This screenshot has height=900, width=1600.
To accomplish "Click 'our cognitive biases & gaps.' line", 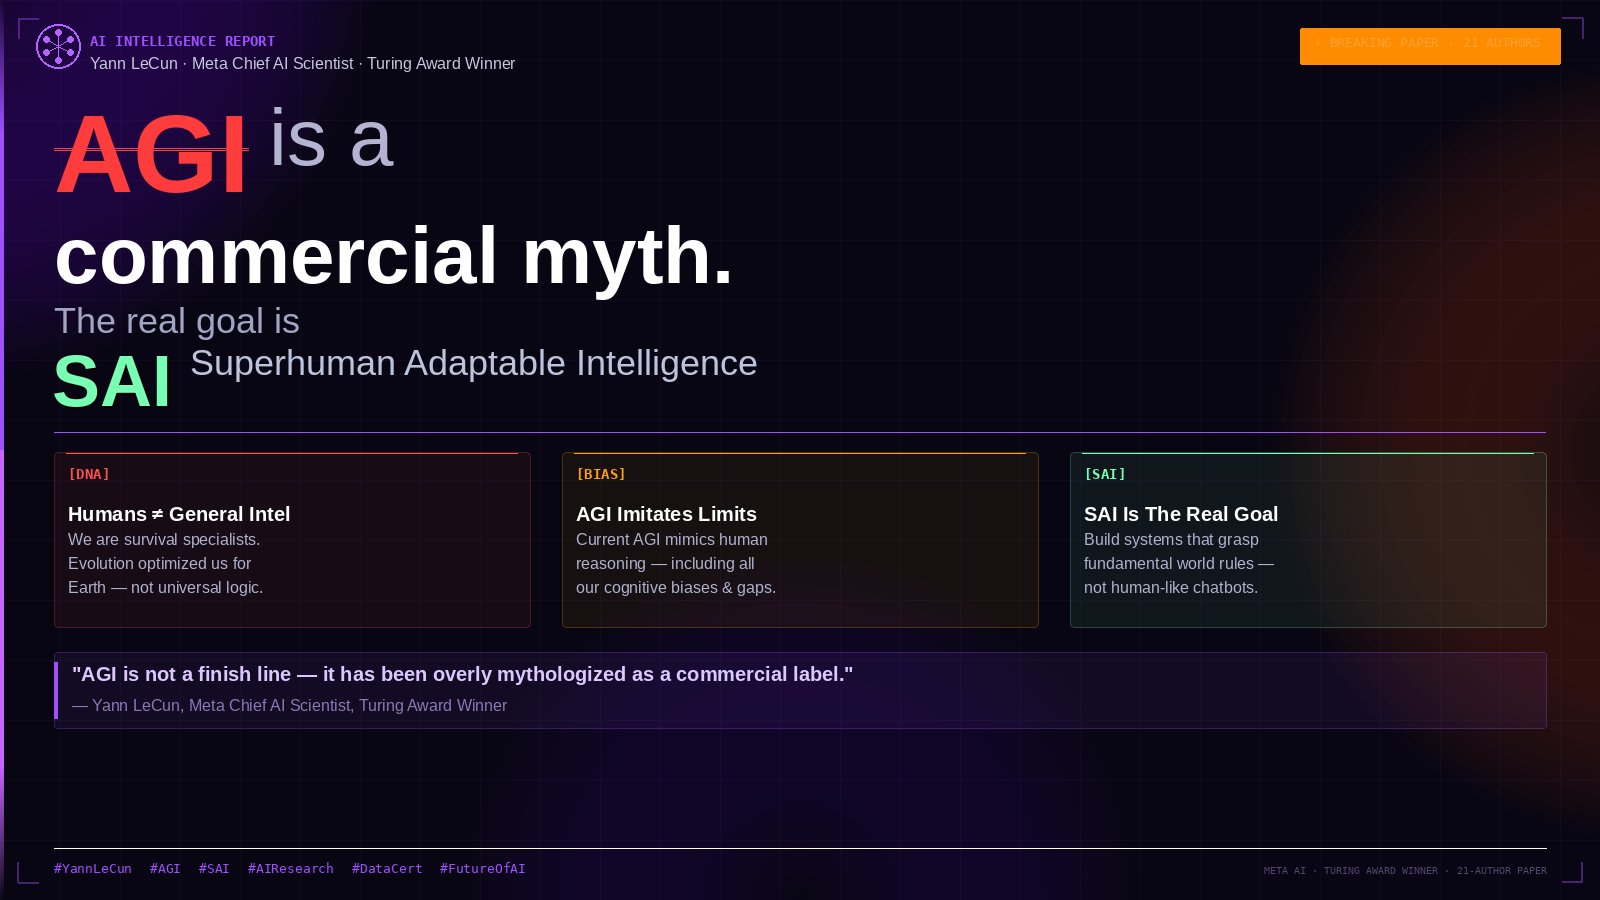I will pyautogui.click(x=676, y=587).
